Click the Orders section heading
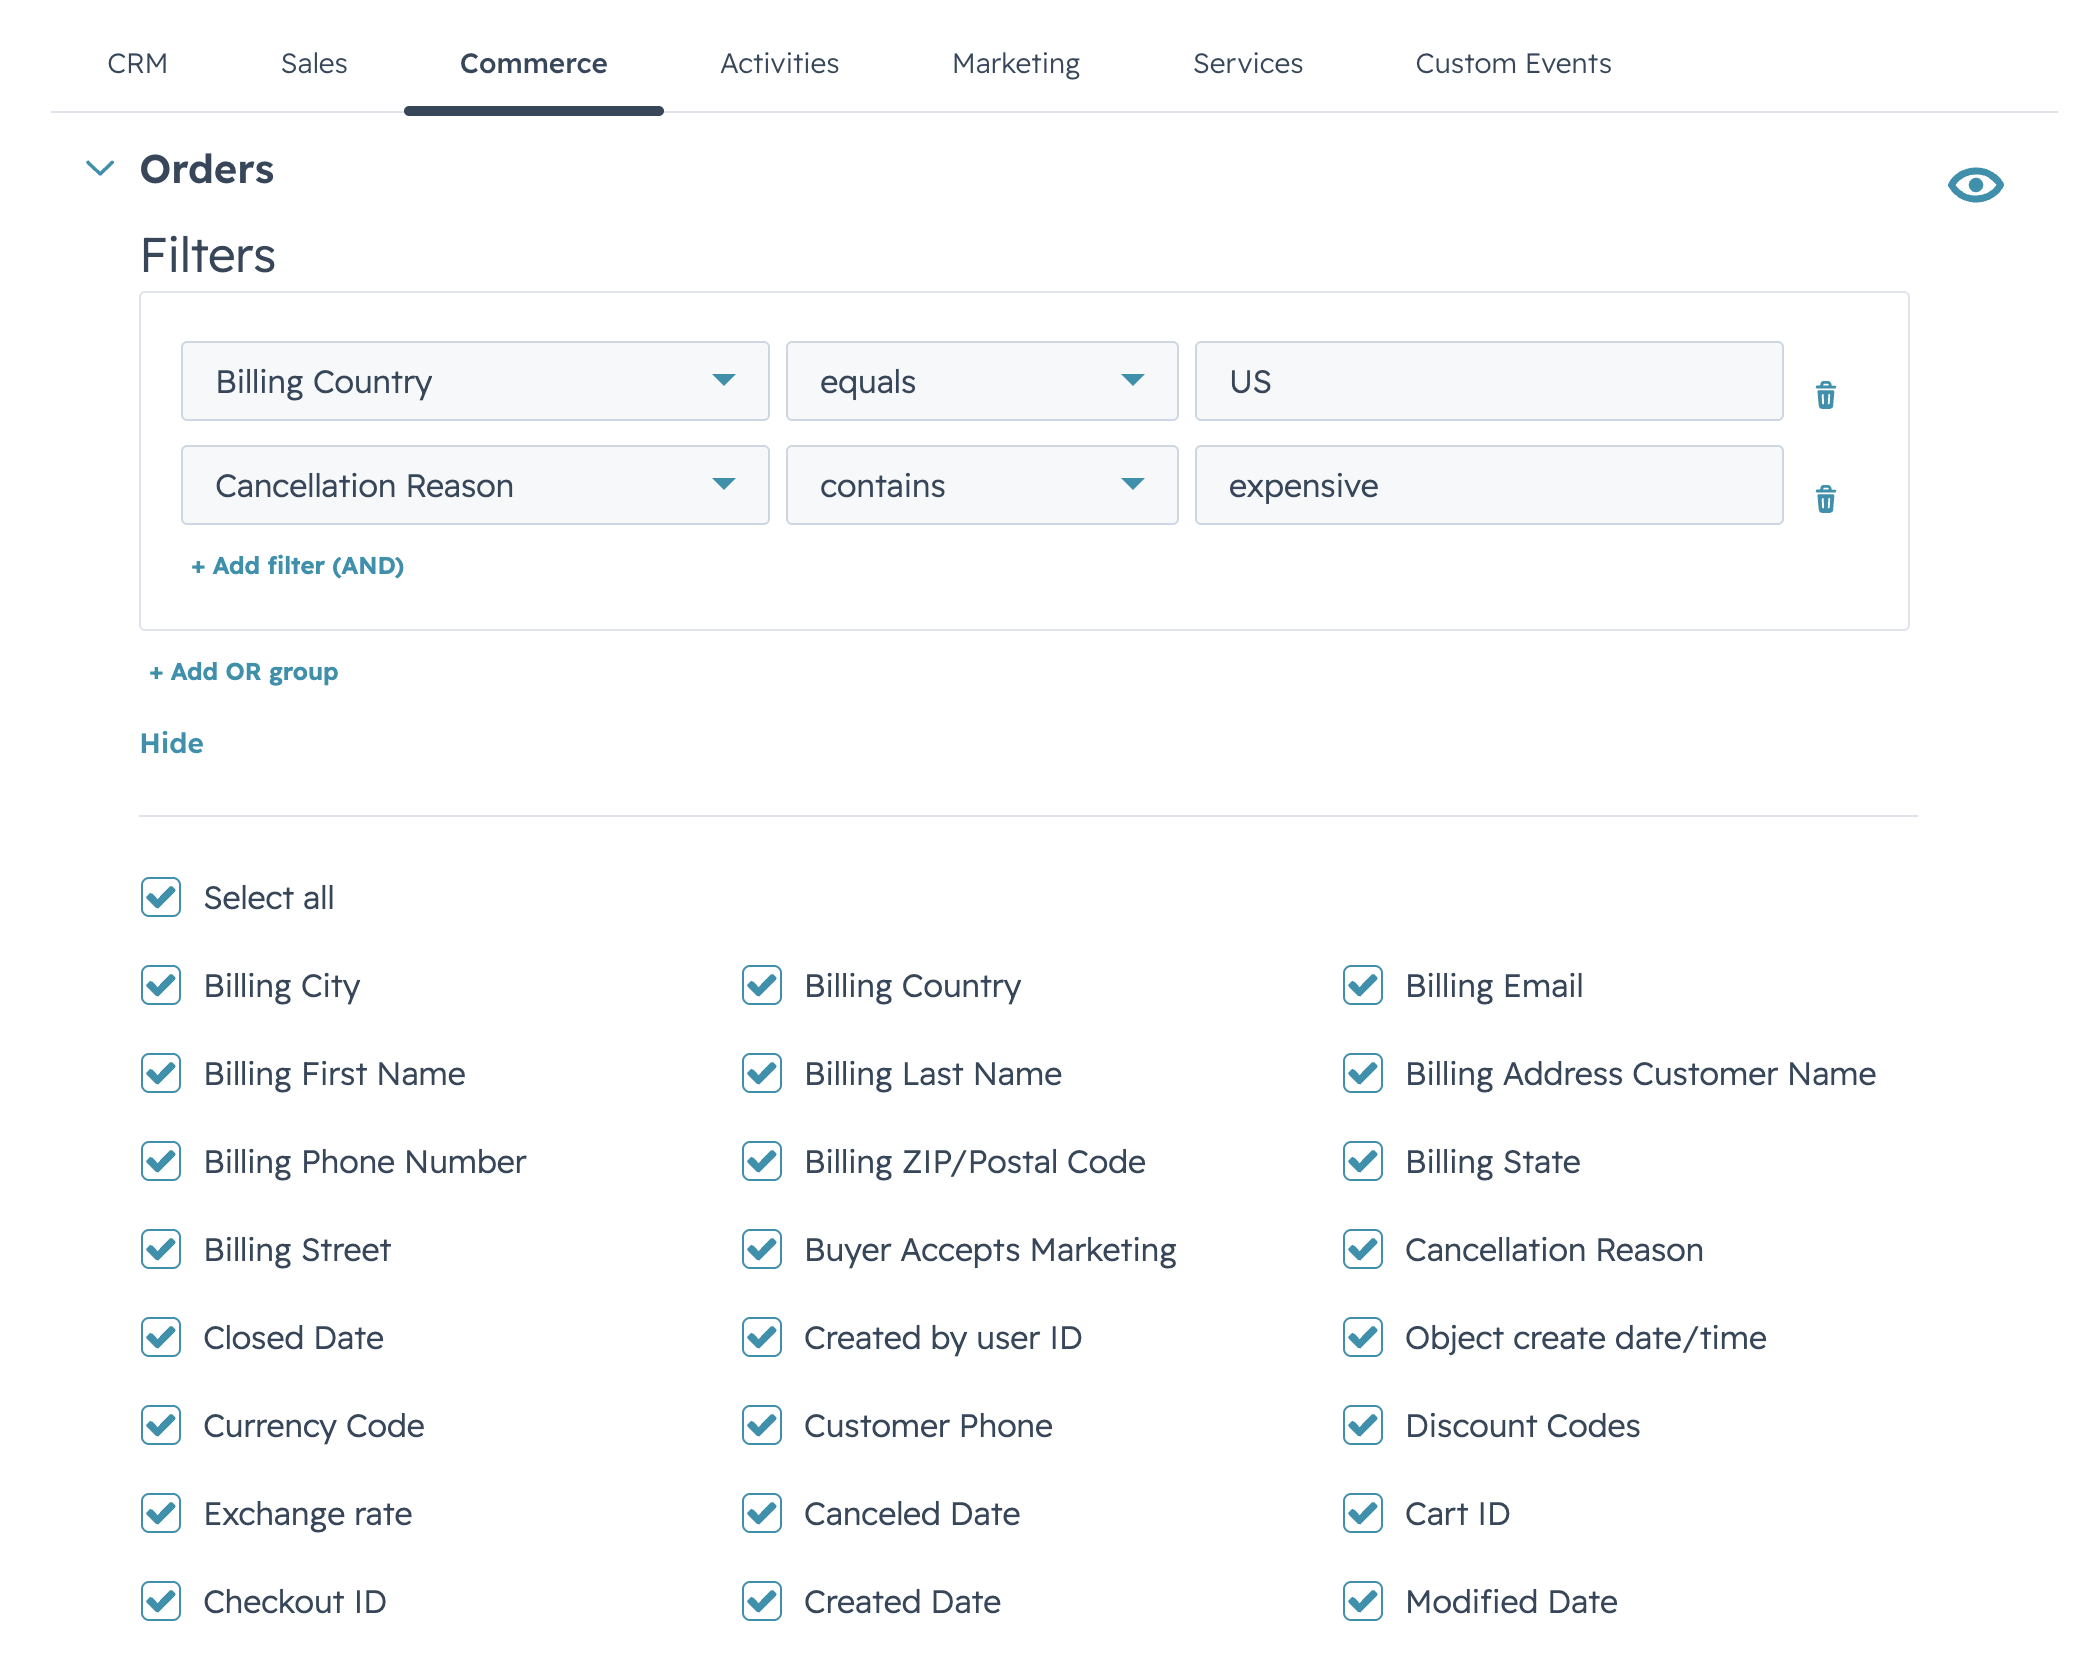The image size is (2080, 1654). [206, 169]
